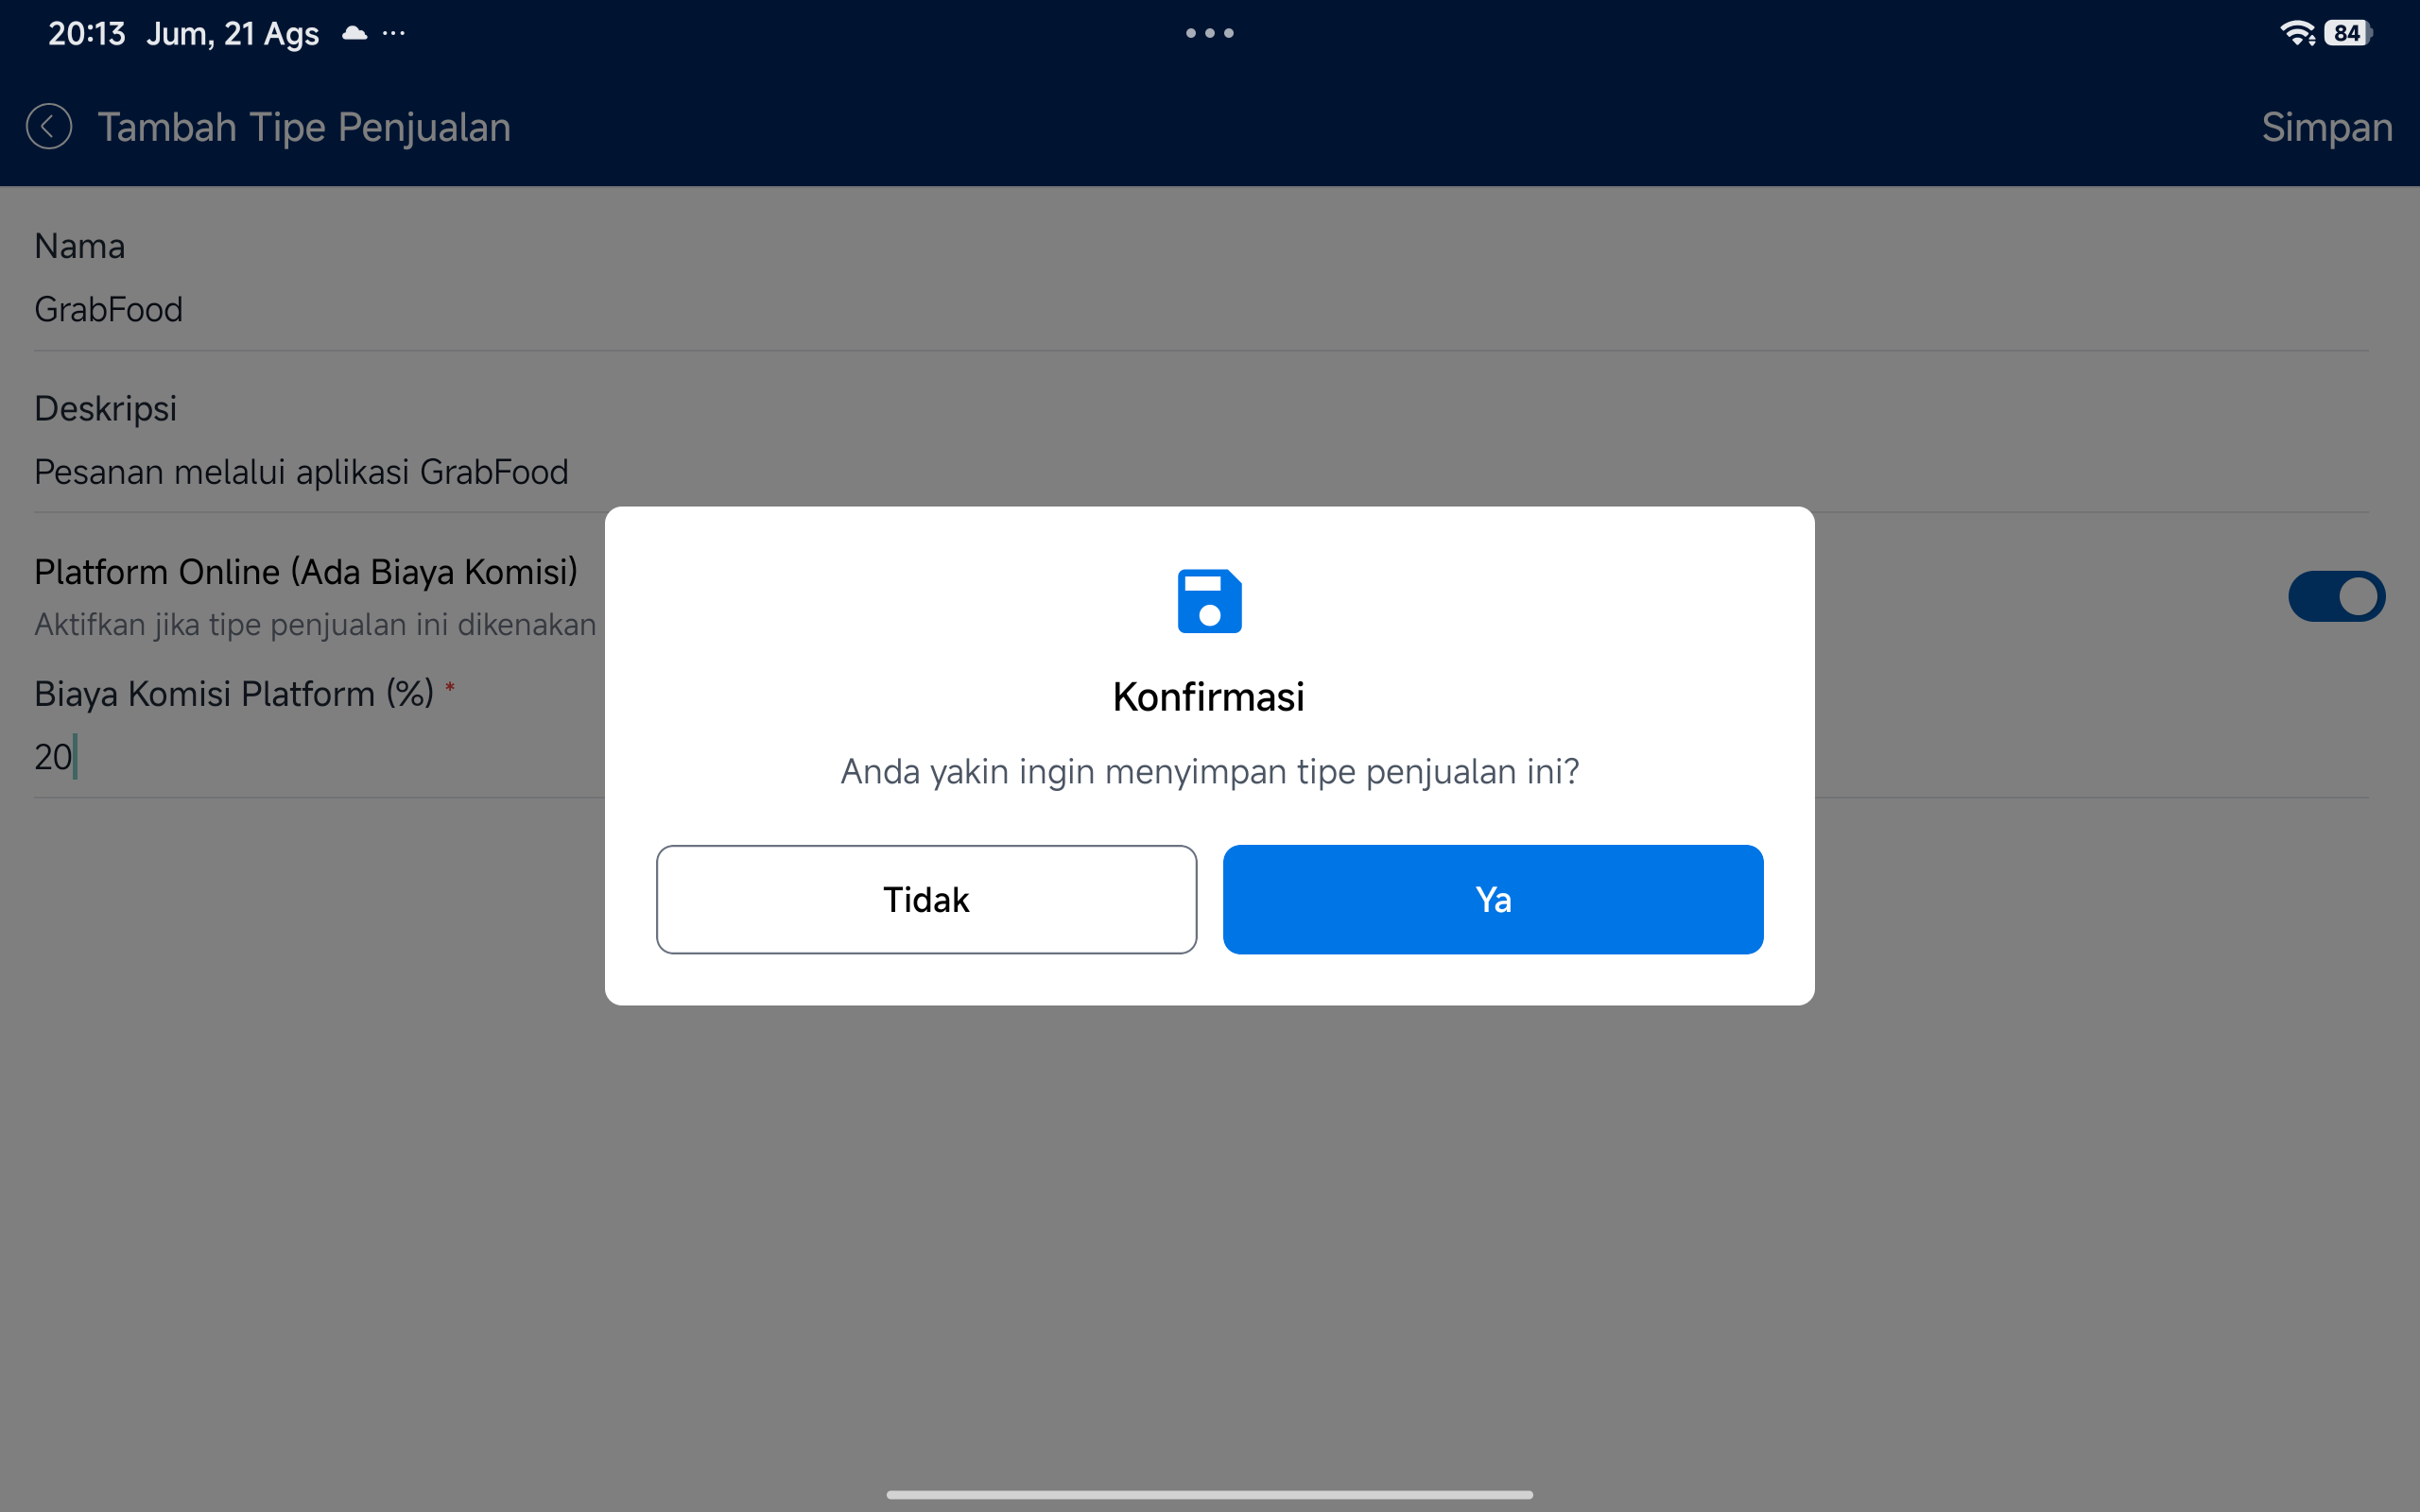The image size is (2420, 1512).
Task: Tap the Deskripsi label
Action: tap(105, 409)
